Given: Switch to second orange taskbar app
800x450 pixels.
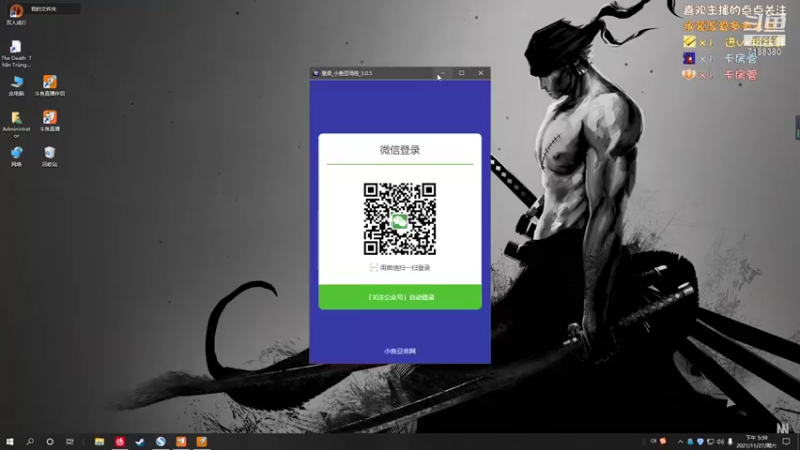Looking at the screenshot, I should coord(202,441).
